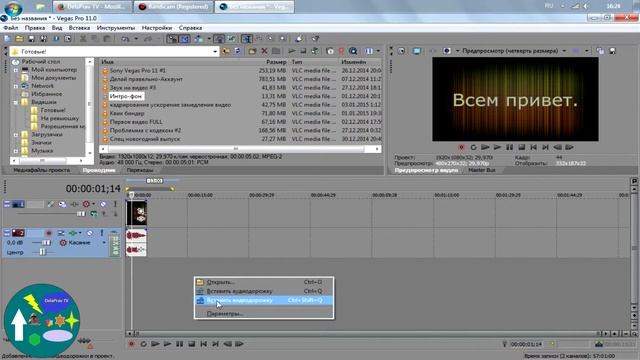The image size is (640, 360).
Task: Open video track FX icon
Action: pyautogui.click(x=74, y=204)
